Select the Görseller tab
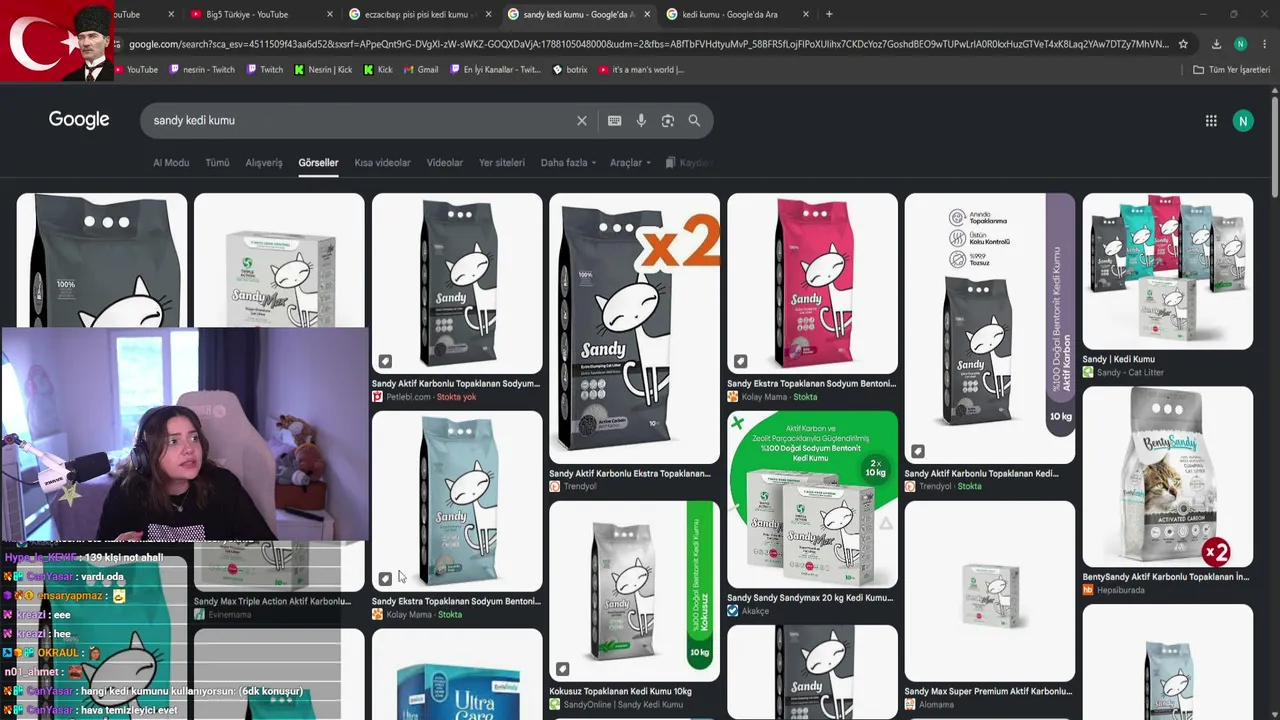 coord(318,163)
